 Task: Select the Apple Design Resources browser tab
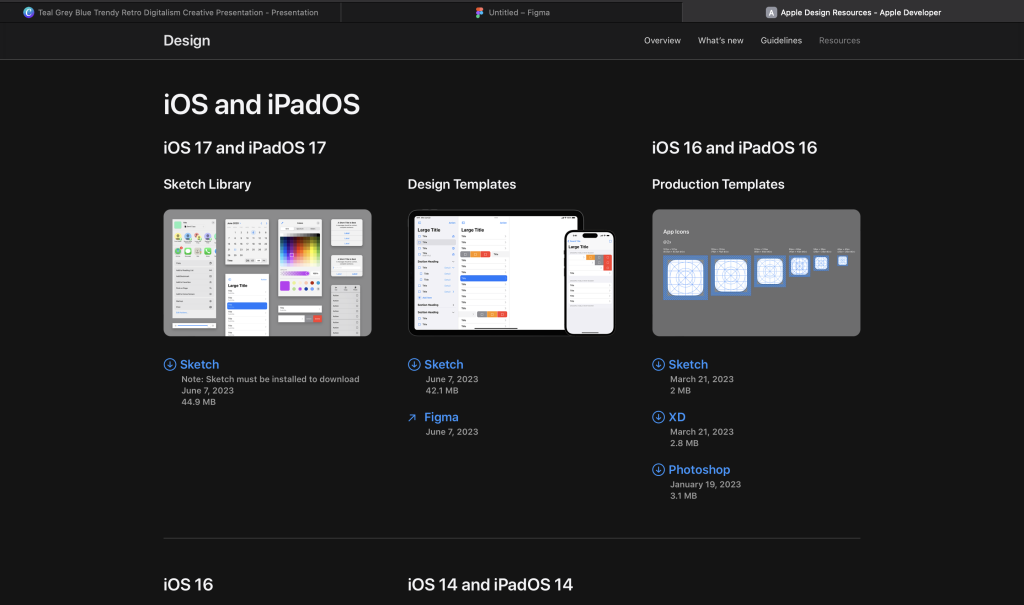pyautogui.click(x=853, y=12)
